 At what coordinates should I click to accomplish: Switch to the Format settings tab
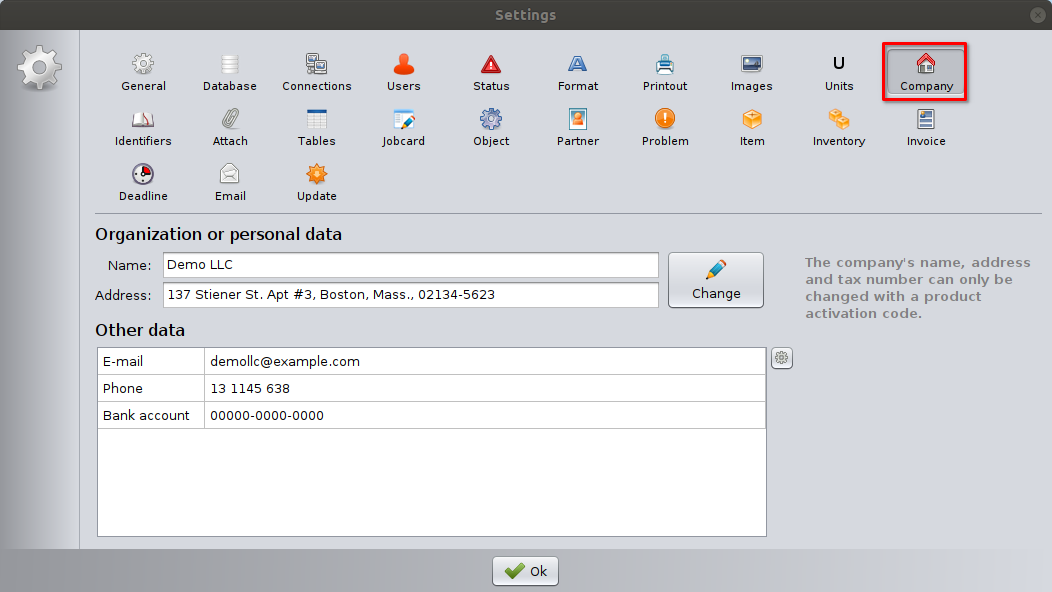pos(578,73)
